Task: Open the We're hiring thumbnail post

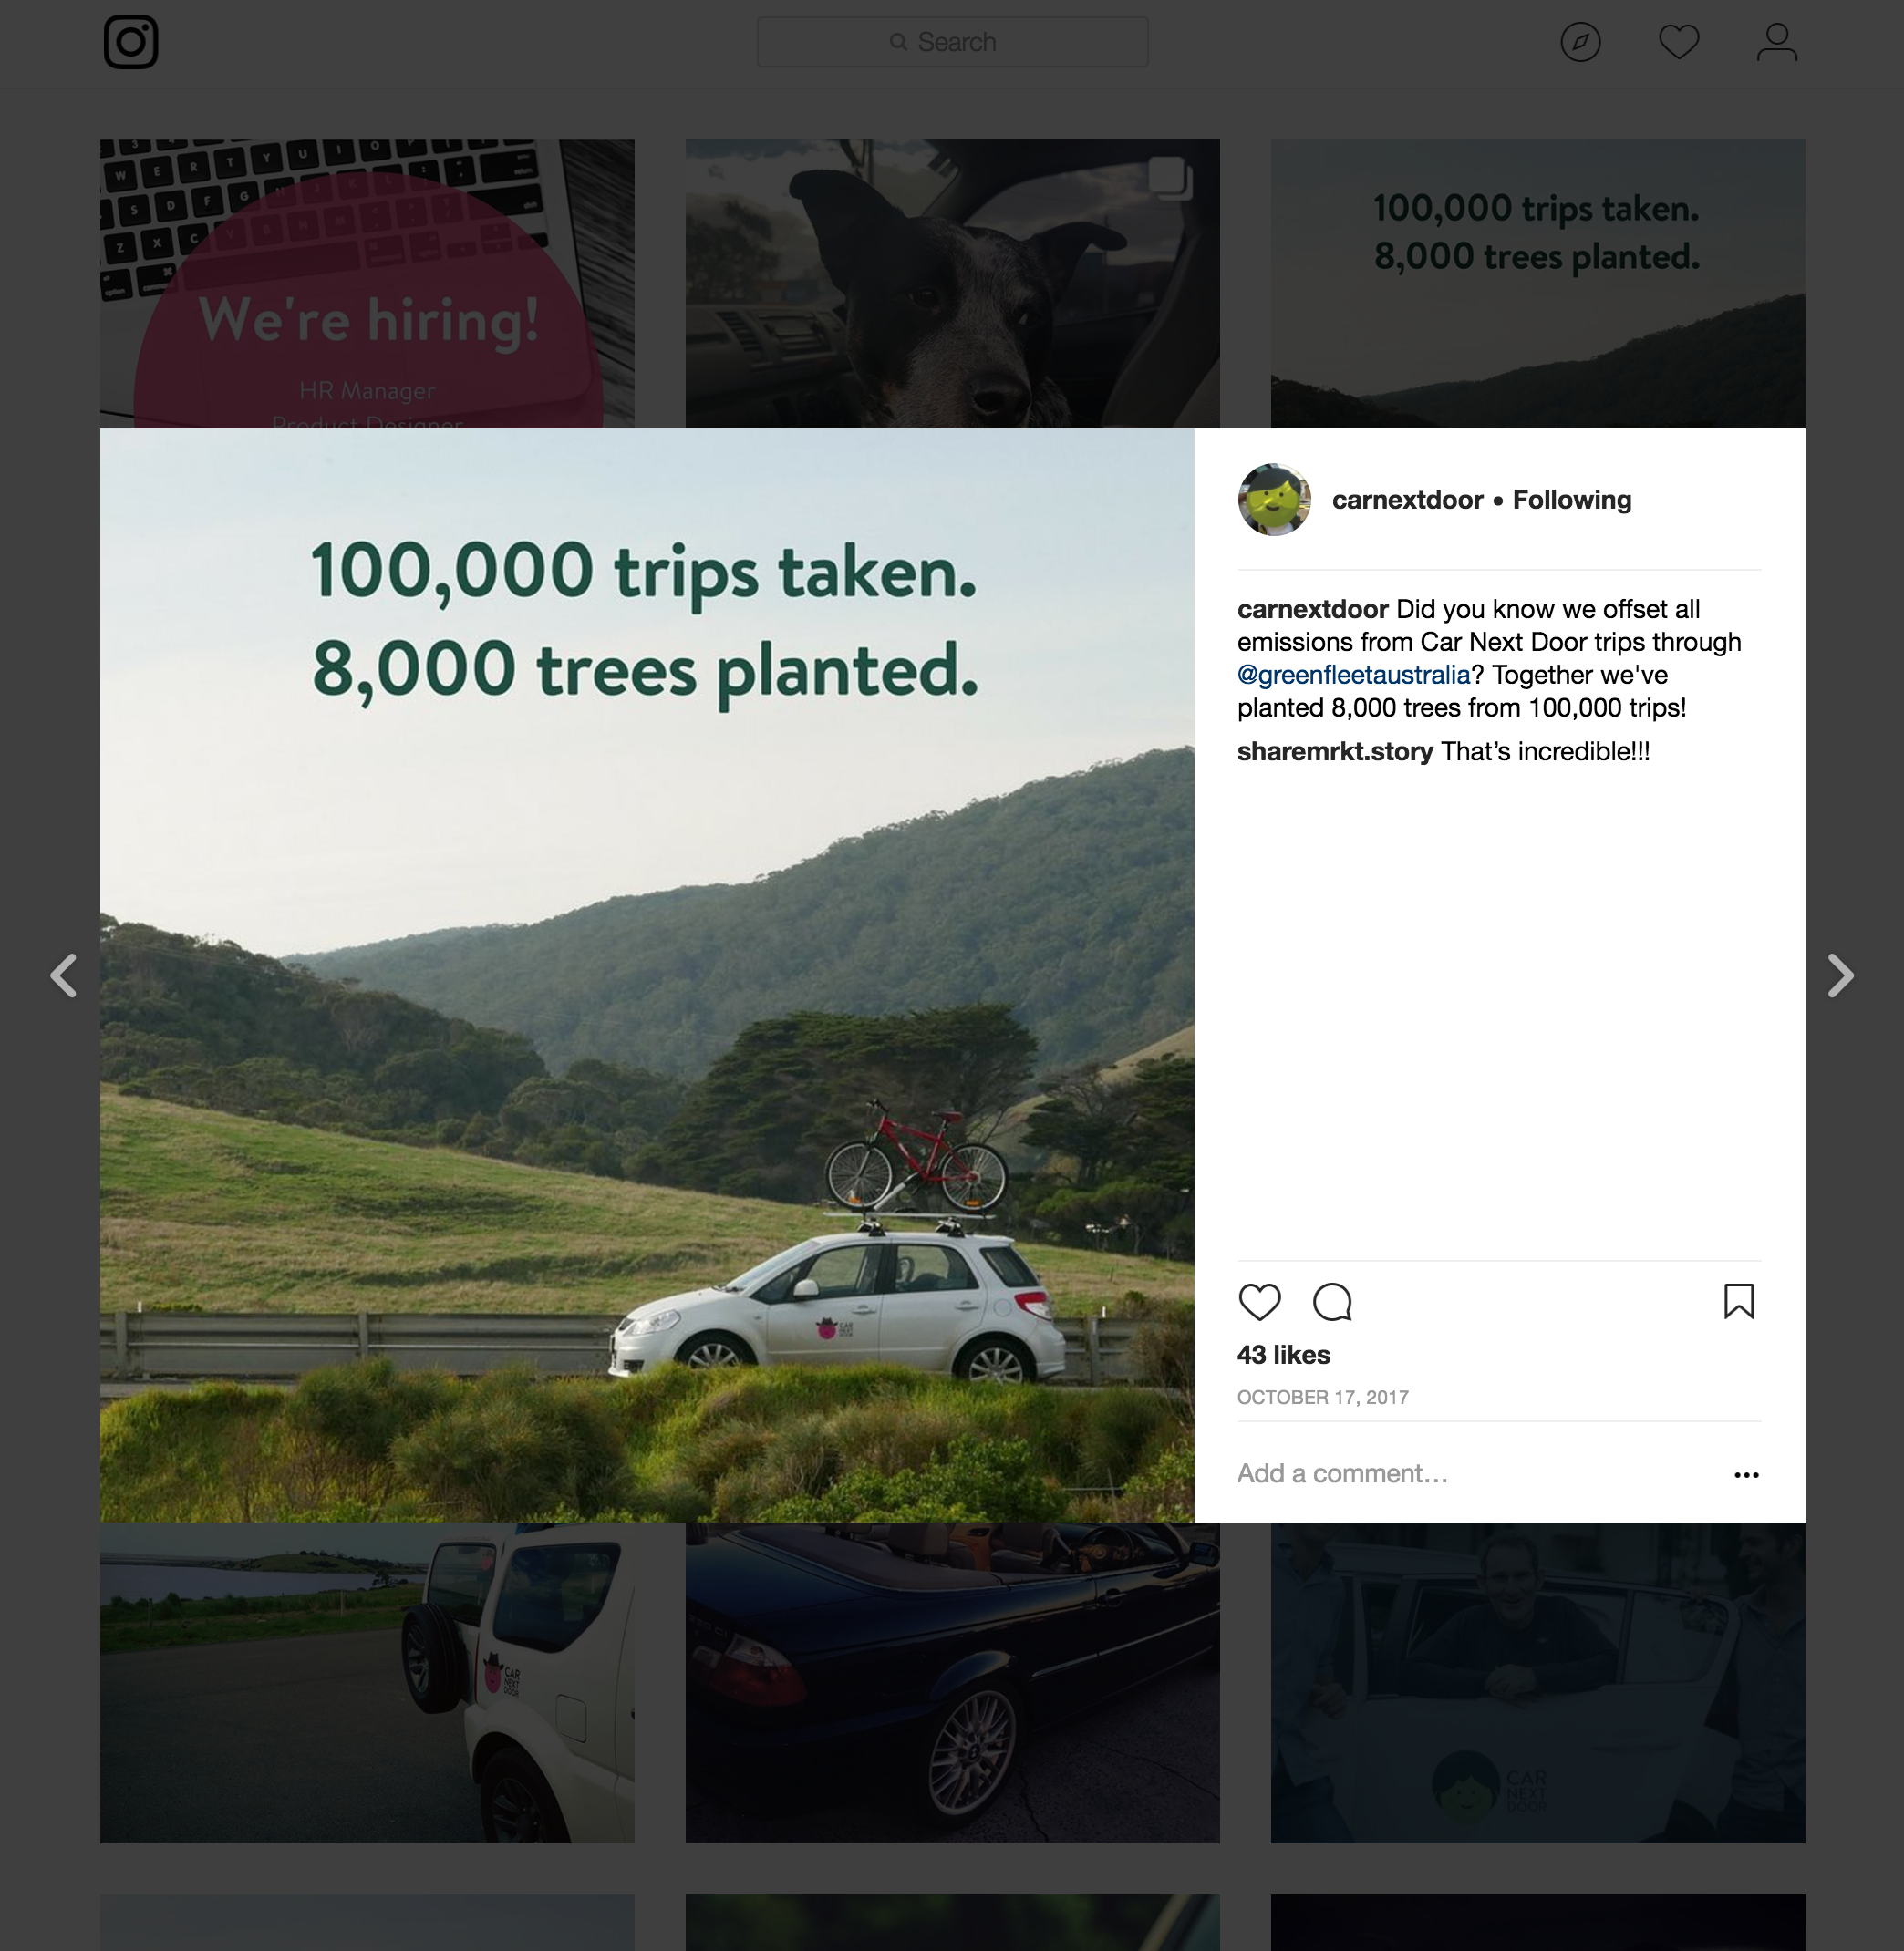Action: coord(367,284)
